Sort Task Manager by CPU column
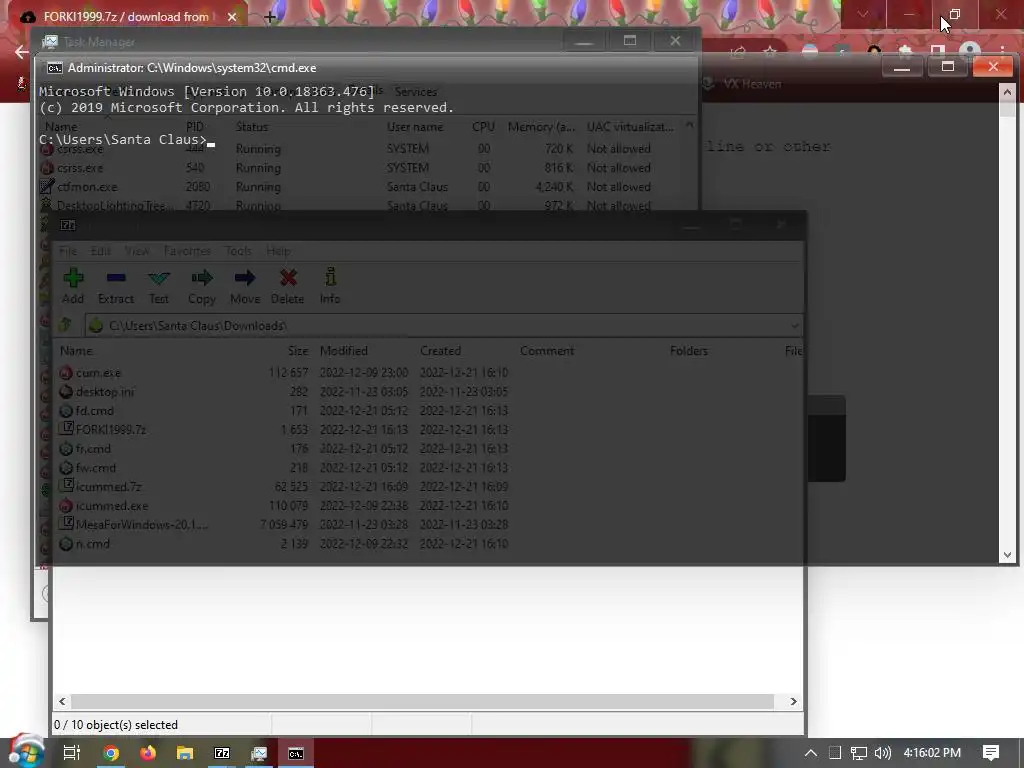Screen dimensions: 1024x768 (483, 127)
